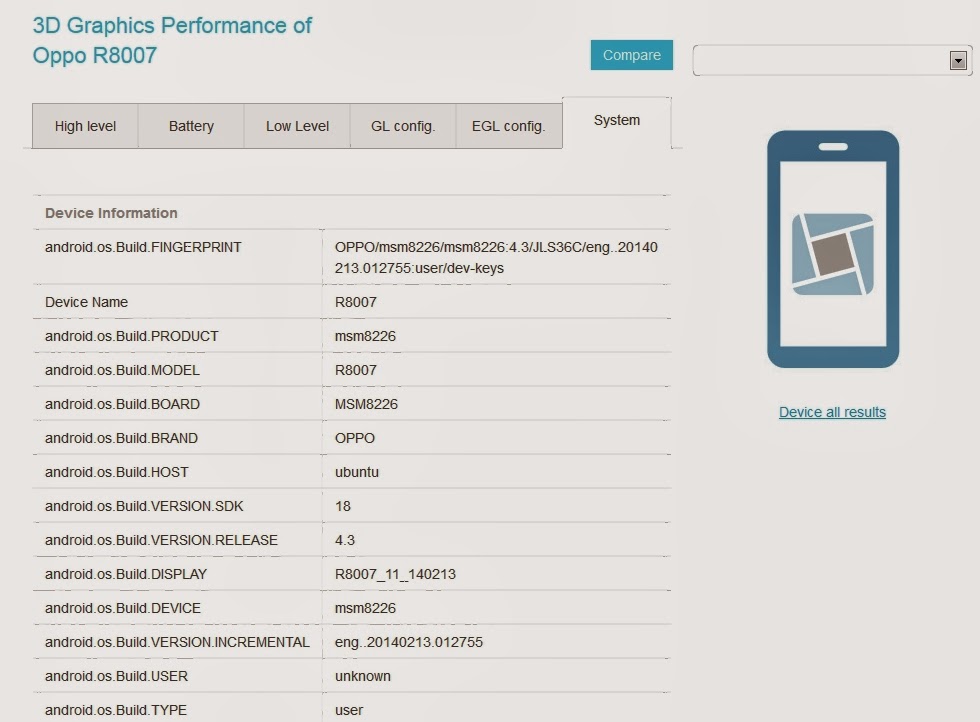Select the BOARD value MSM8226
This screenshot has width=980, height=722.
point(366,404)
